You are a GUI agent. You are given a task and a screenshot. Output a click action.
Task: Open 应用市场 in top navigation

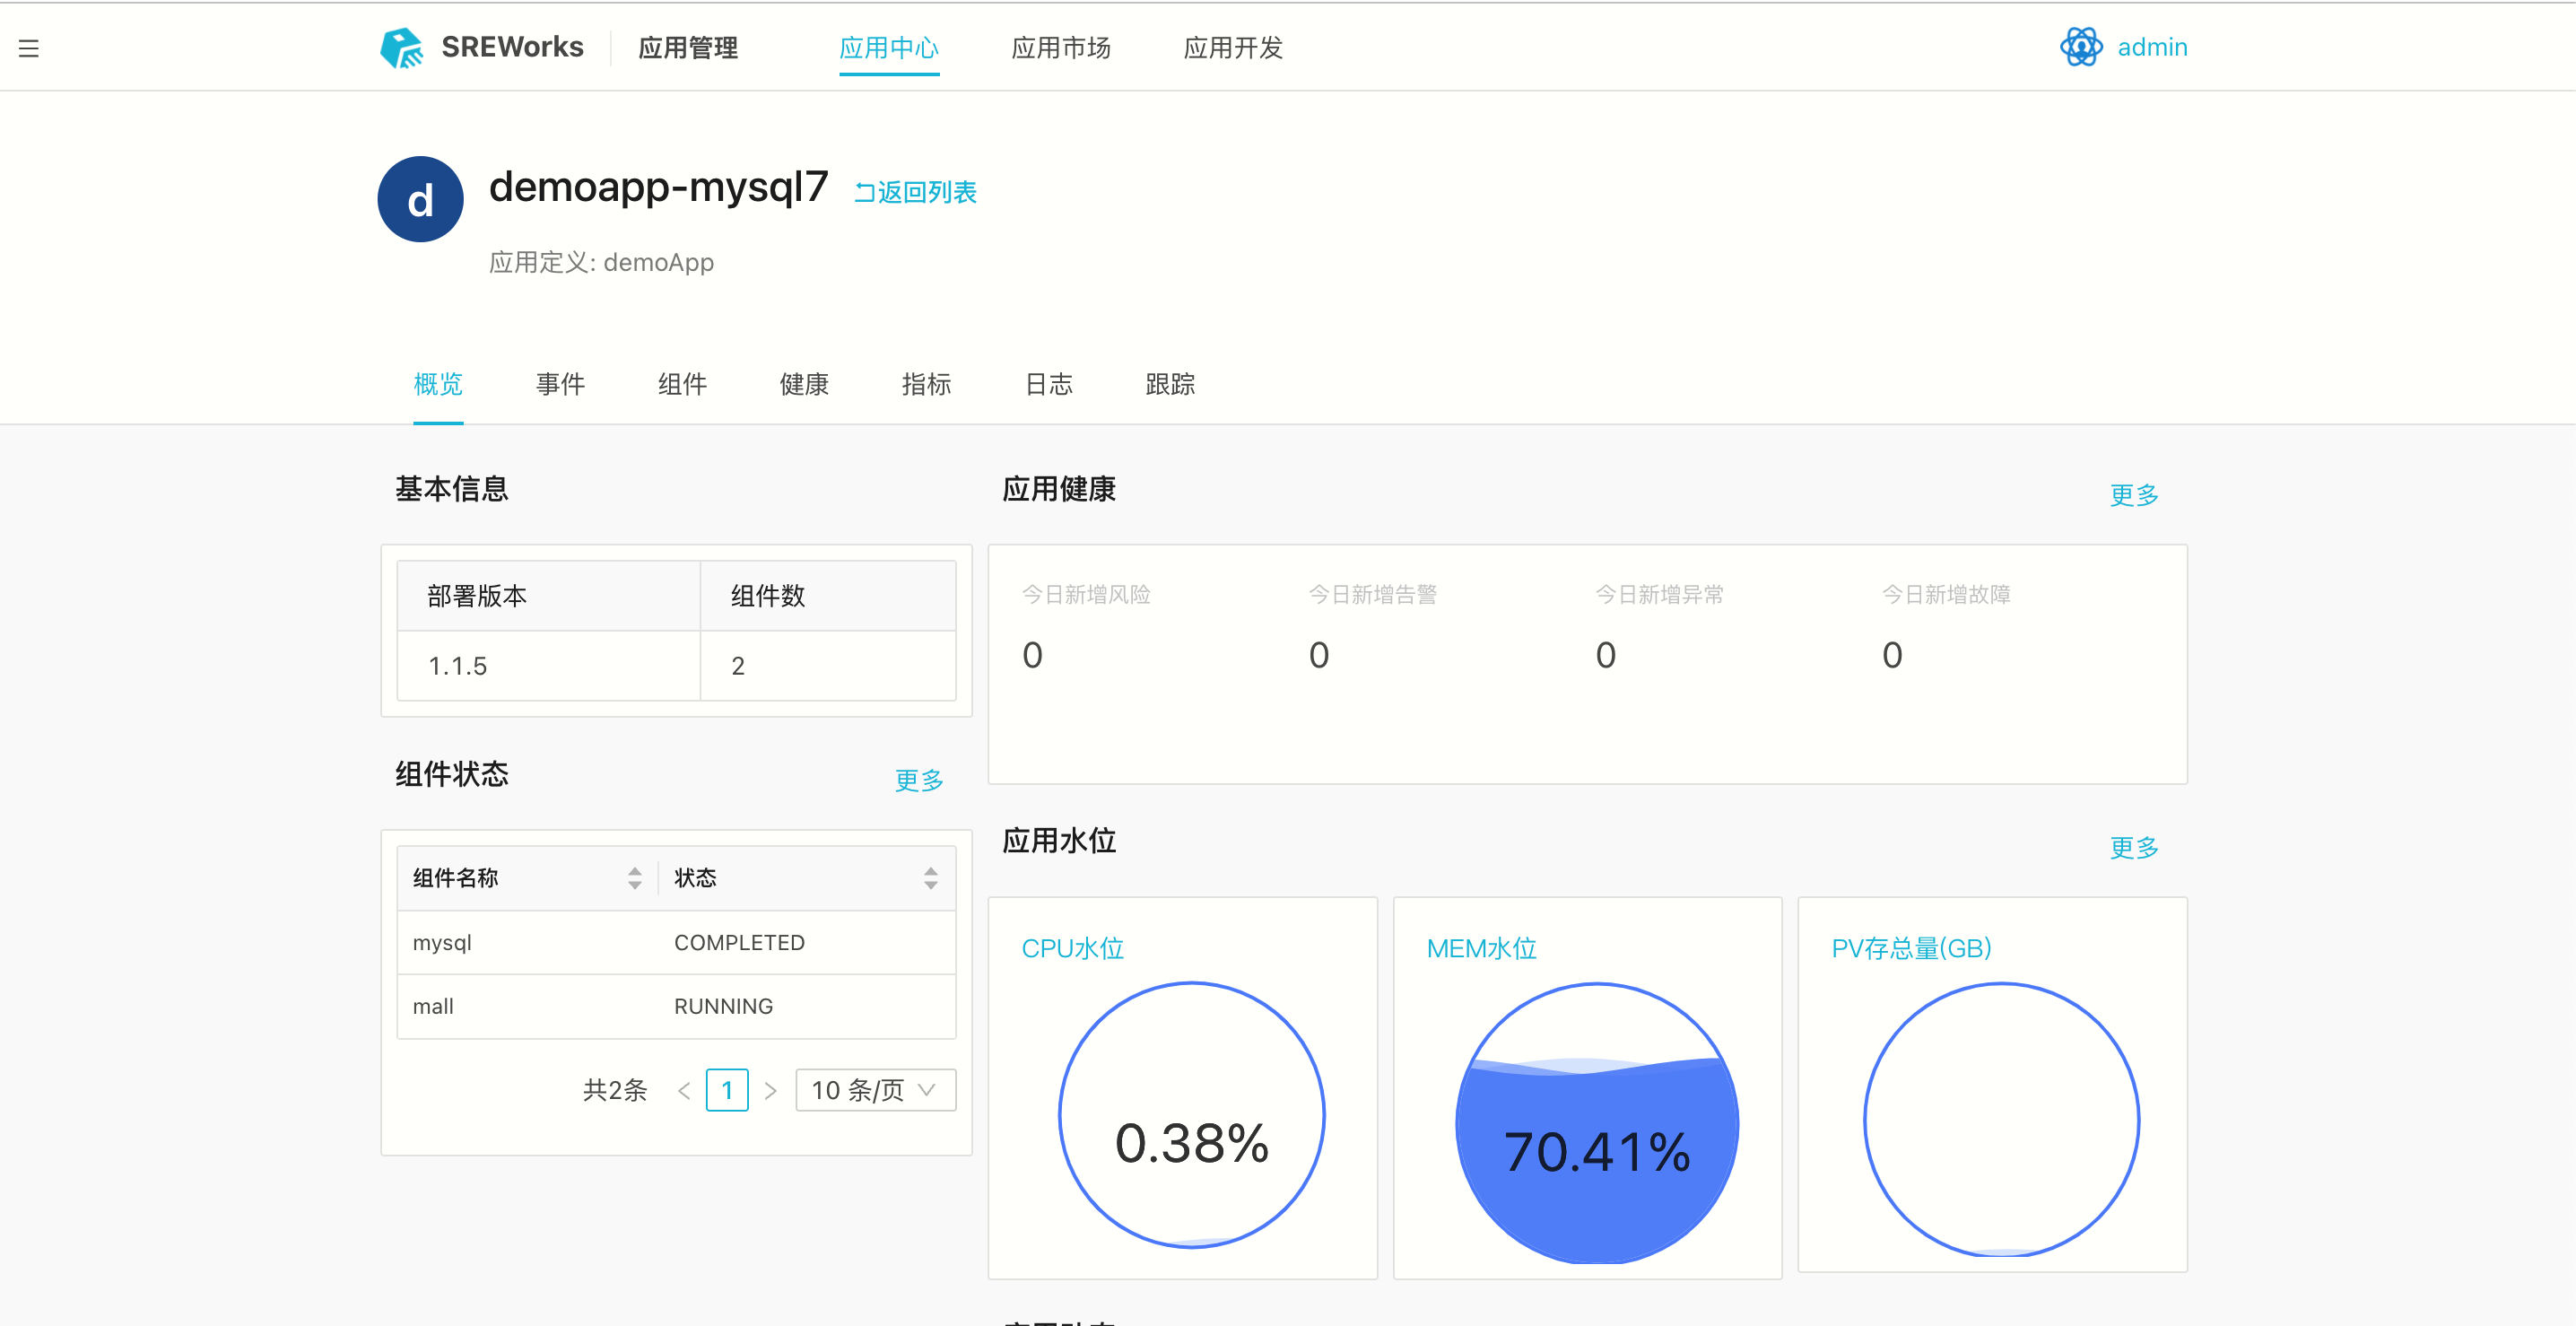[1060, 48]
